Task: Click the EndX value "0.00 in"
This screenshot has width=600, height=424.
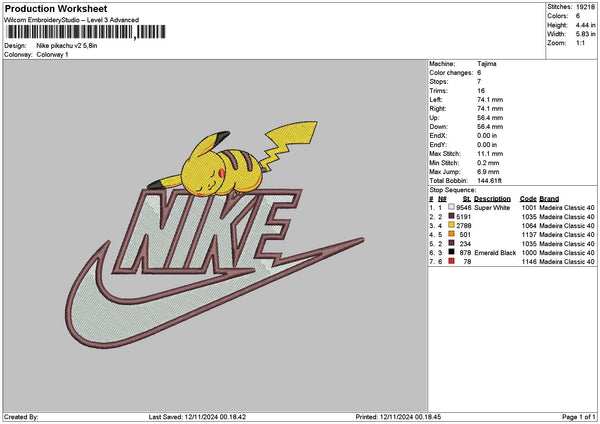Action: 487,136
